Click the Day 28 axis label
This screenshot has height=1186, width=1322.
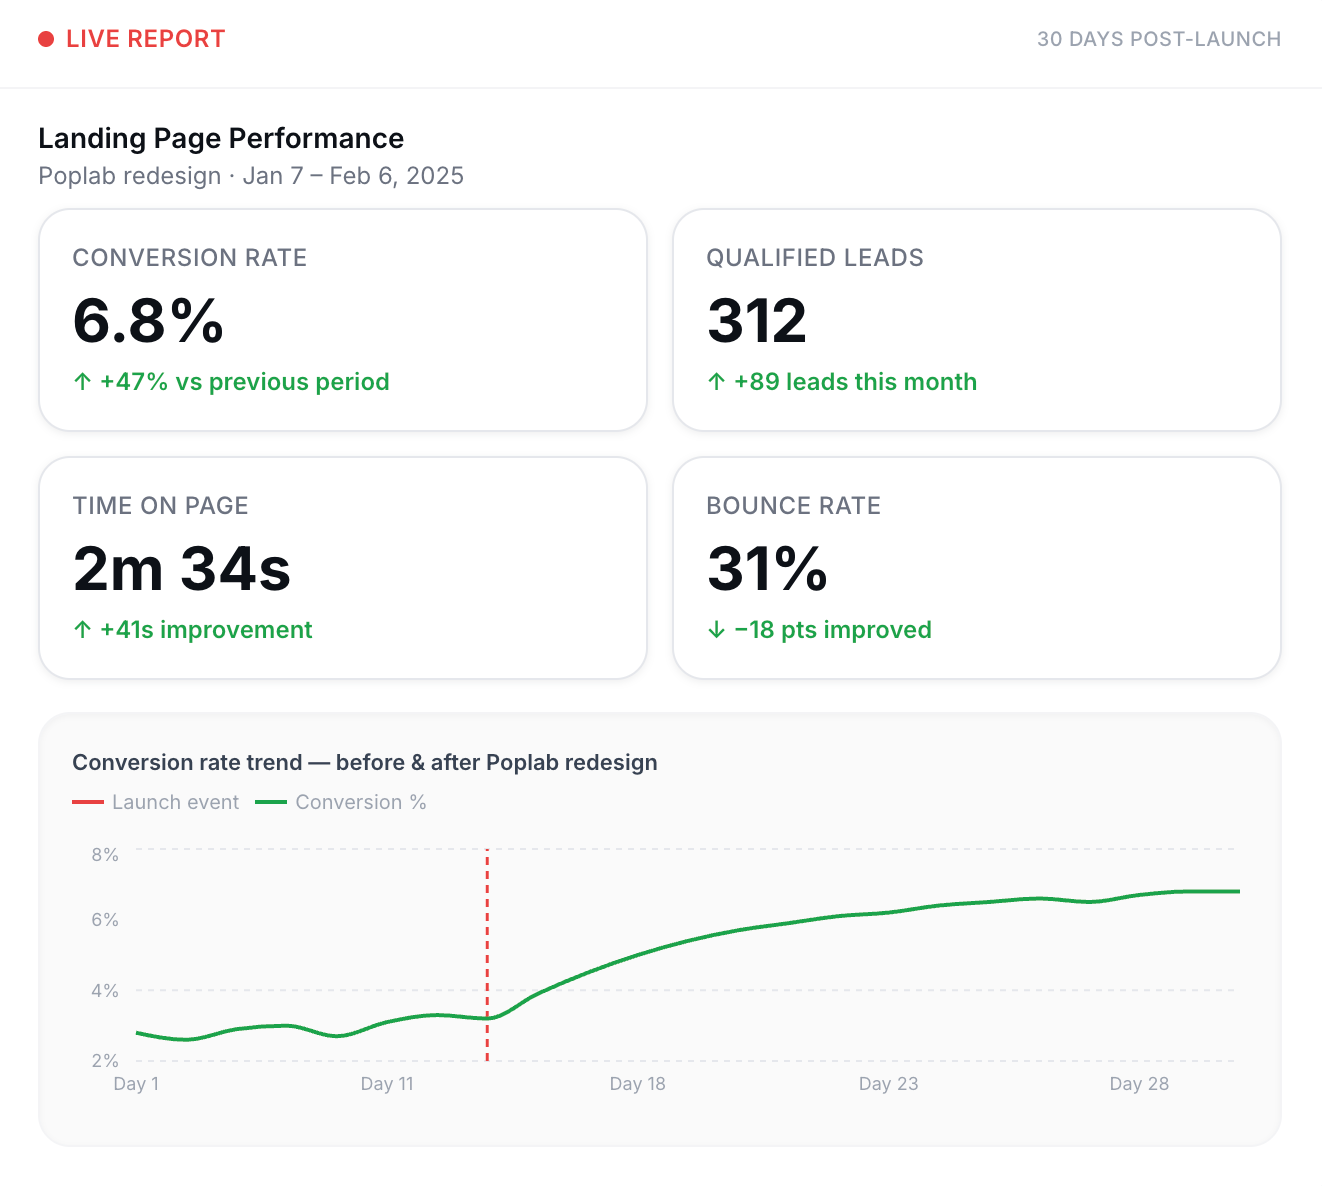click(x=1139, y=1084)
